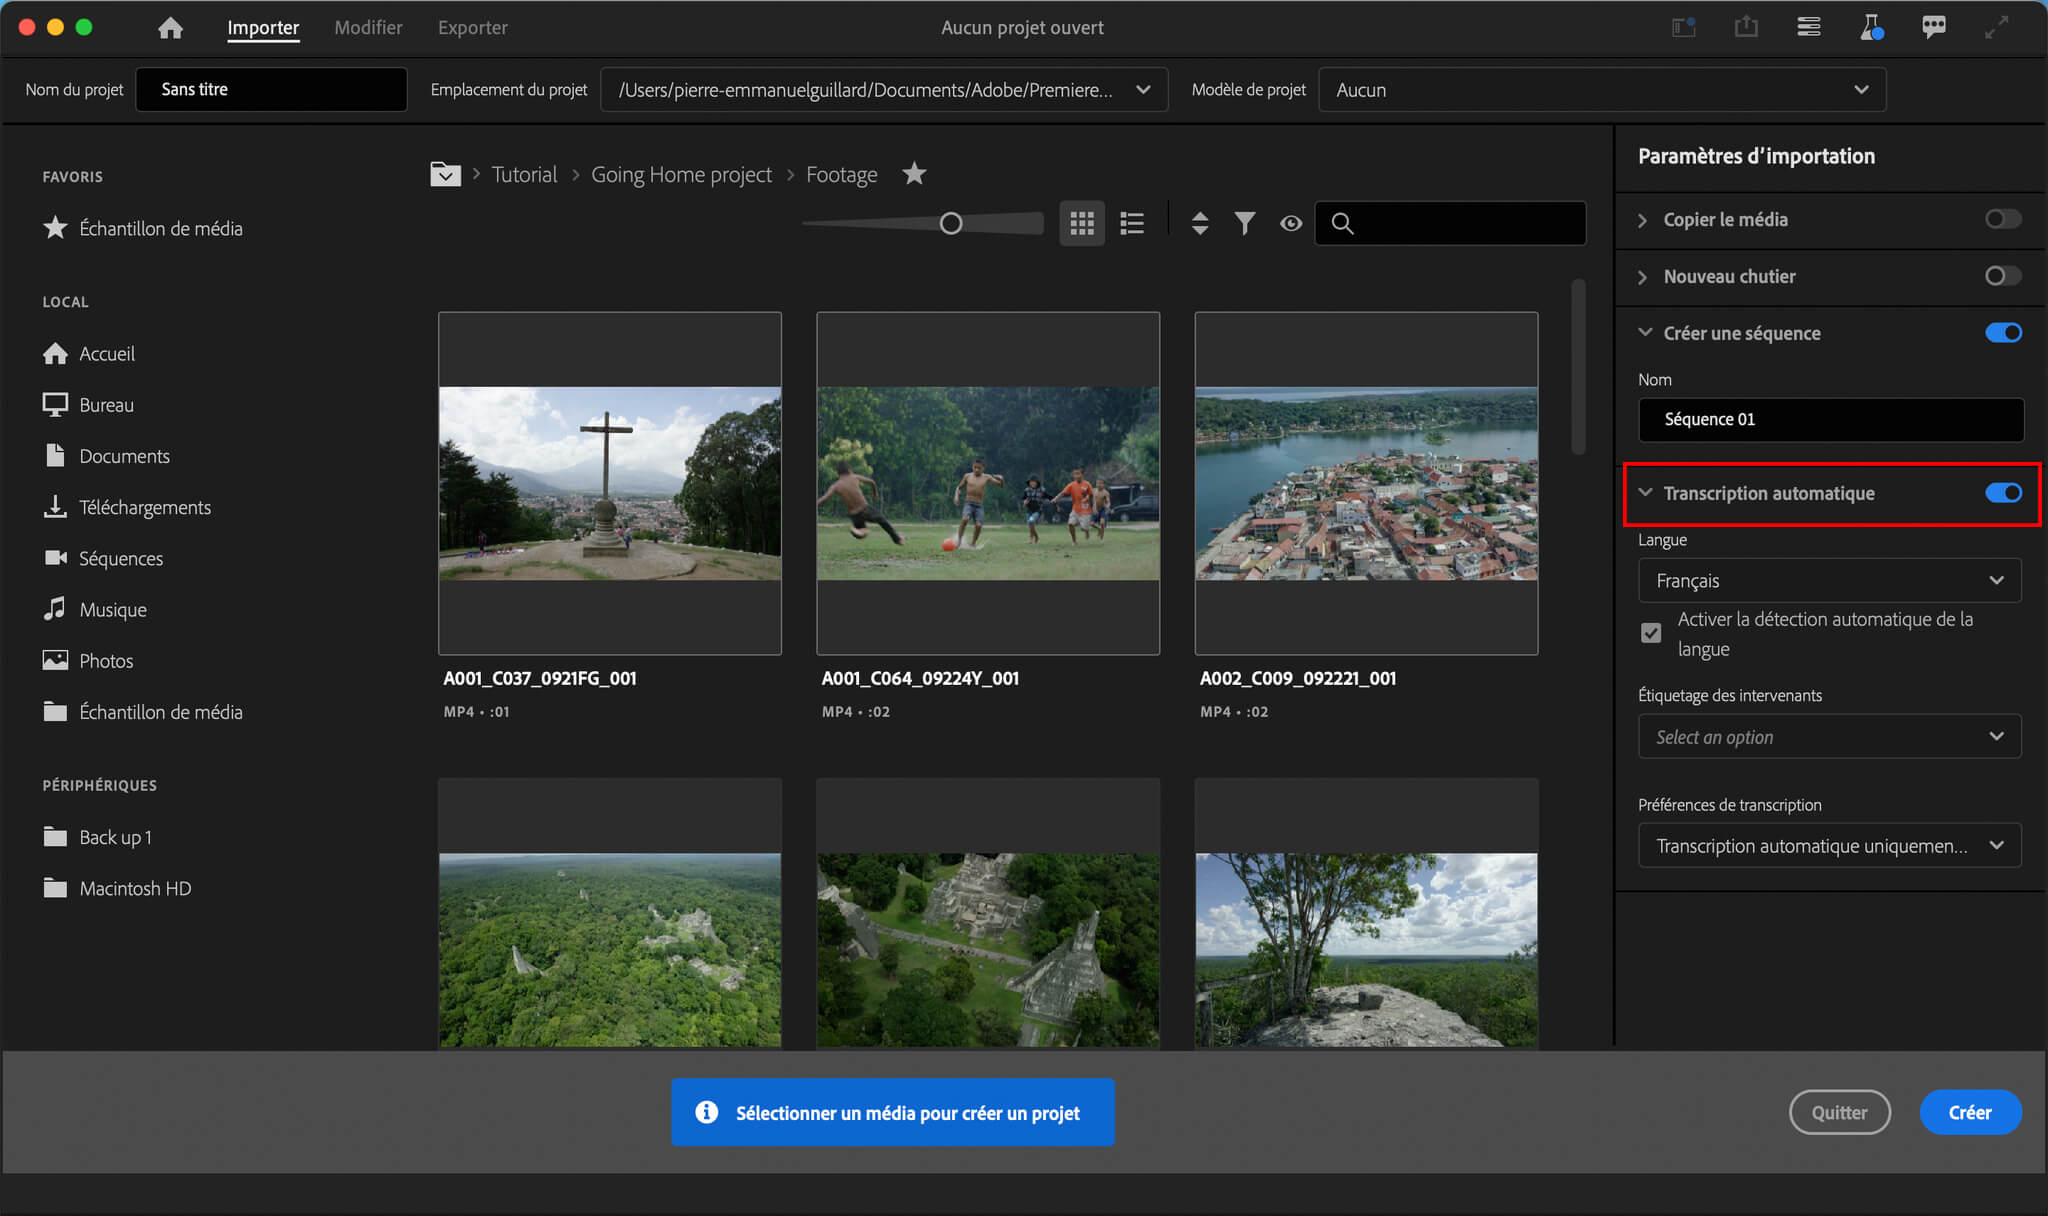Open Téléchargements location
Image resolution: width=2048 pixels, height=1216 pixels.
[x=127, y=507]
